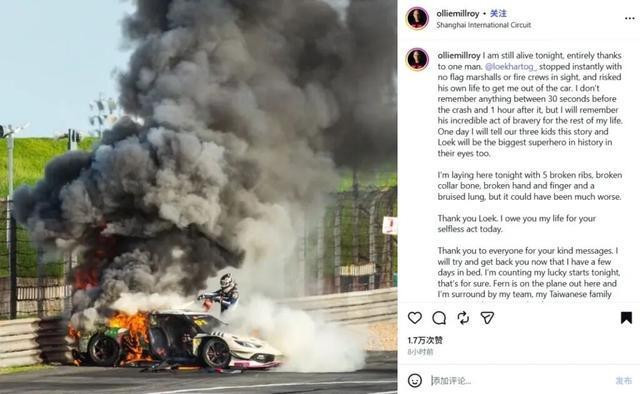Click the caption text block
The height and width of the screenshot is (394, 640).
pyautogui.click(x=530, y=175)
